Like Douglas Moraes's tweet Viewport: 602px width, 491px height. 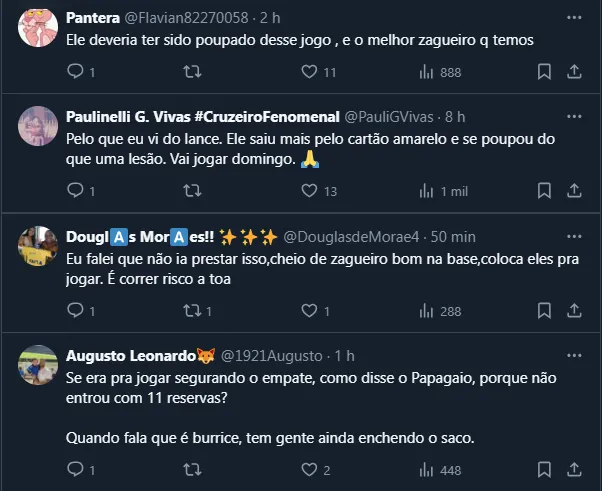[309, 311]
